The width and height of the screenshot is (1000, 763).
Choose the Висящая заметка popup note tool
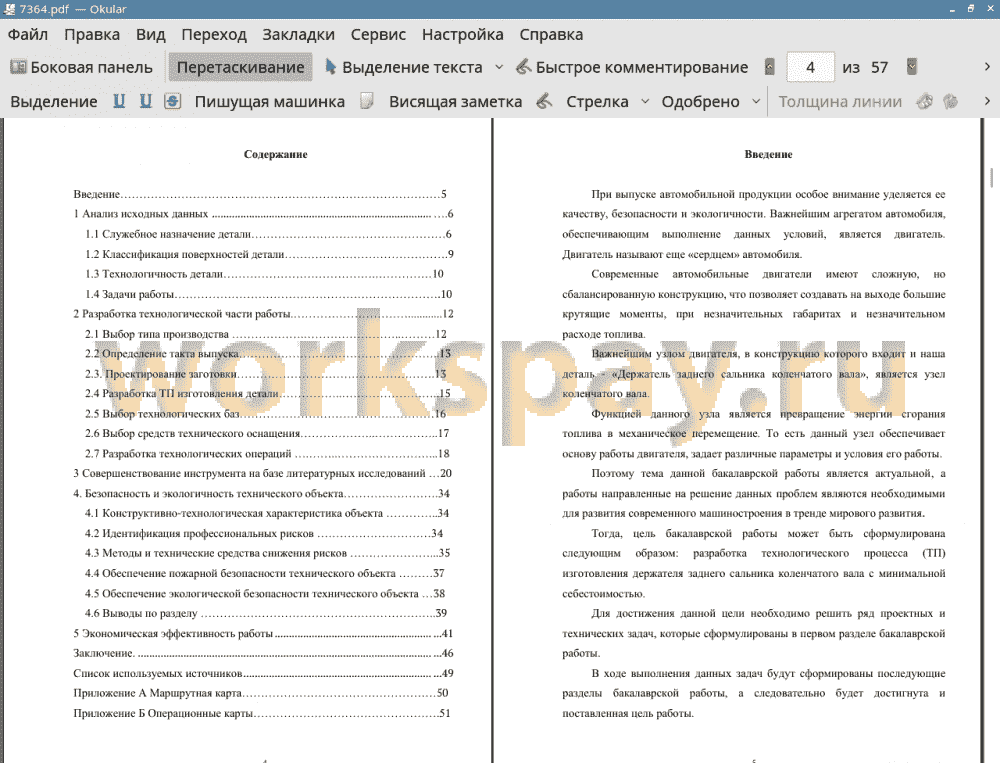tap(455, 101)
